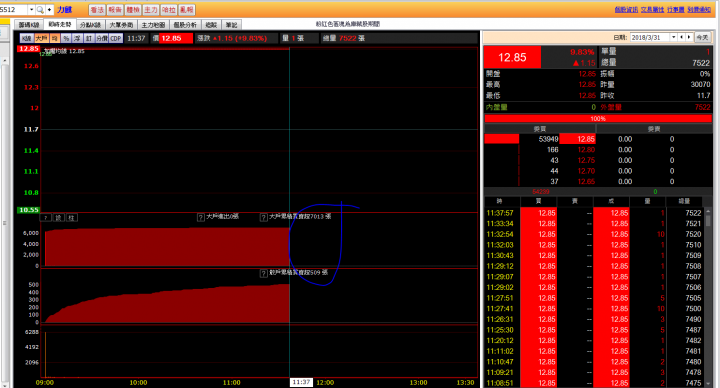Click the 12.80 bid price in order book

click(x=586, y=150)
